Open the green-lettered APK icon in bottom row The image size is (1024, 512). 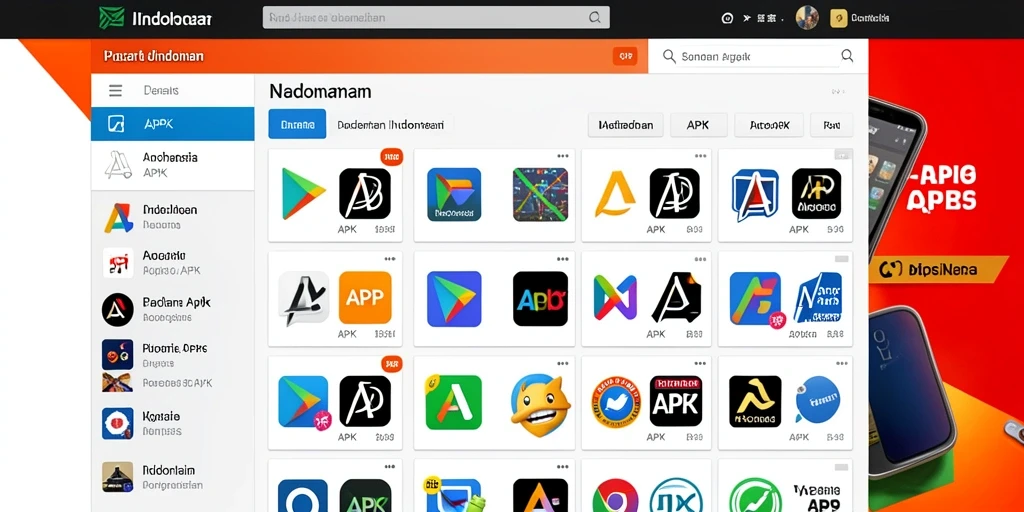pos(365,496)
